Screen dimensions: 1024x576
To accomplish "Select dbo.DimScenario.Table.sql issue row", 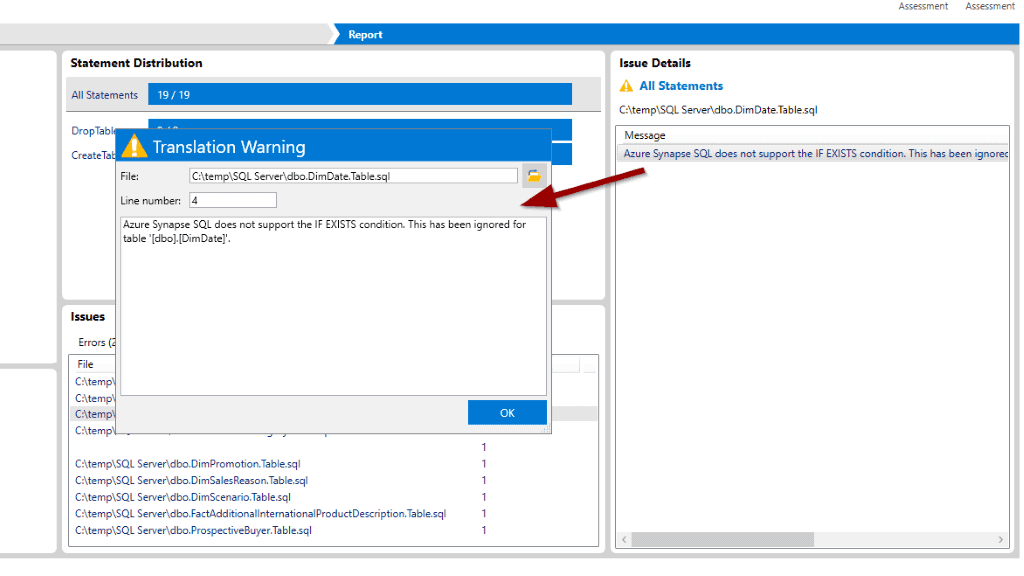I will click(x=333, y=497).
